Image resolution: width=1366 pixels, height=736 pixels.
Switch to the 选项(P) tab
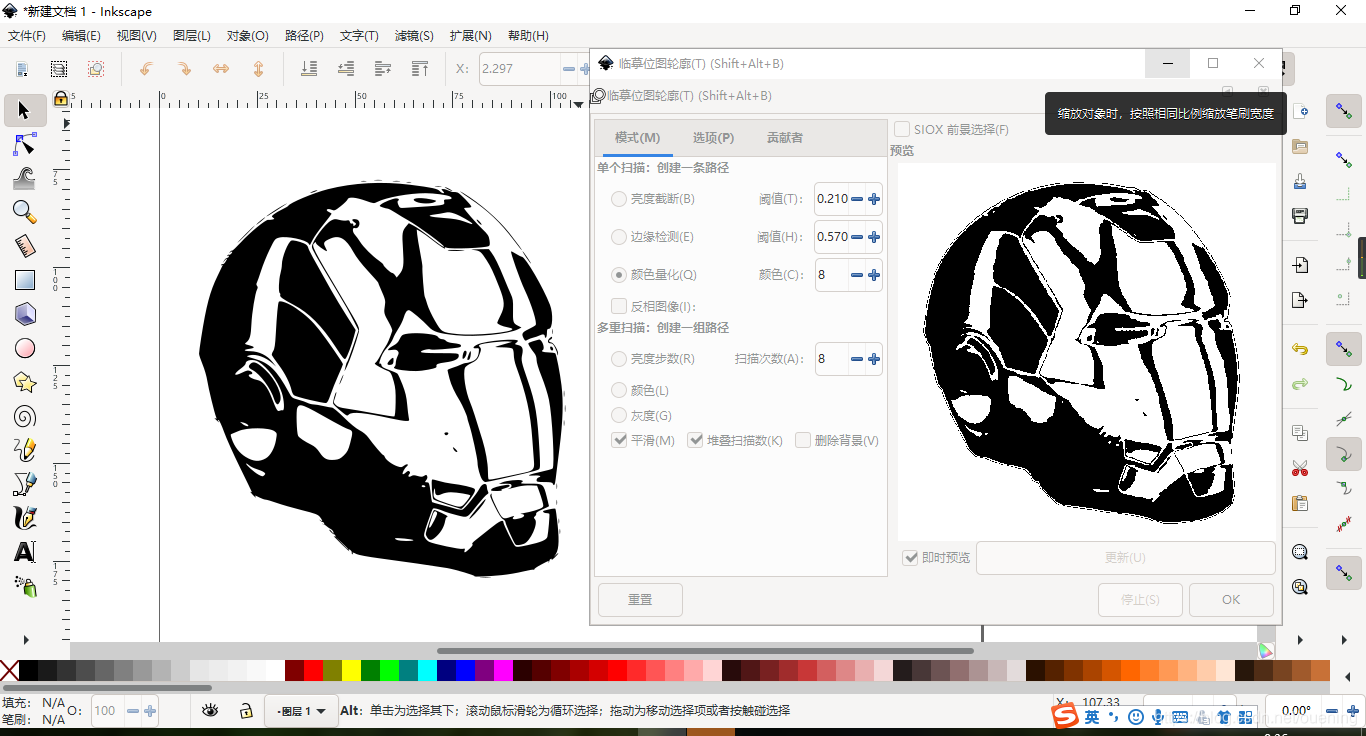713,138
